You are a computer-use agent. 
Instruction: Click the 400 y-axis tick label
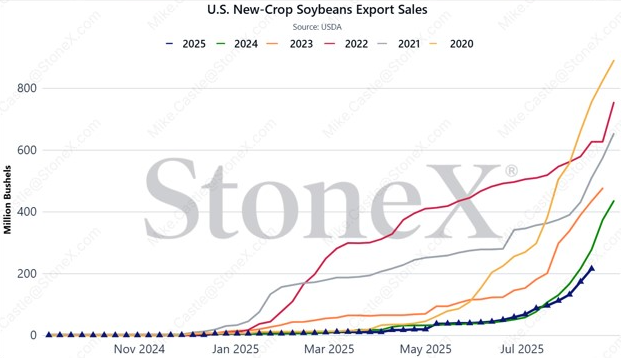click(x=27, y=212)
